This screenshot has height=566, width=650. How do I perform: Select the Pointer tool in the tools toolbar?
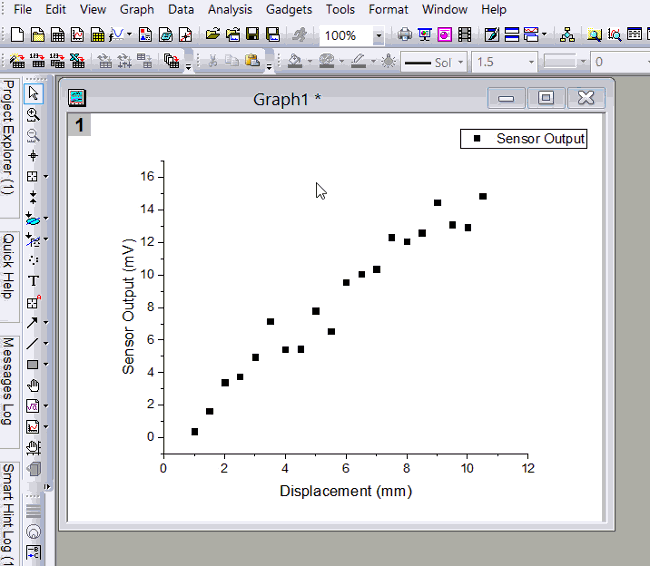pos(33,93)
